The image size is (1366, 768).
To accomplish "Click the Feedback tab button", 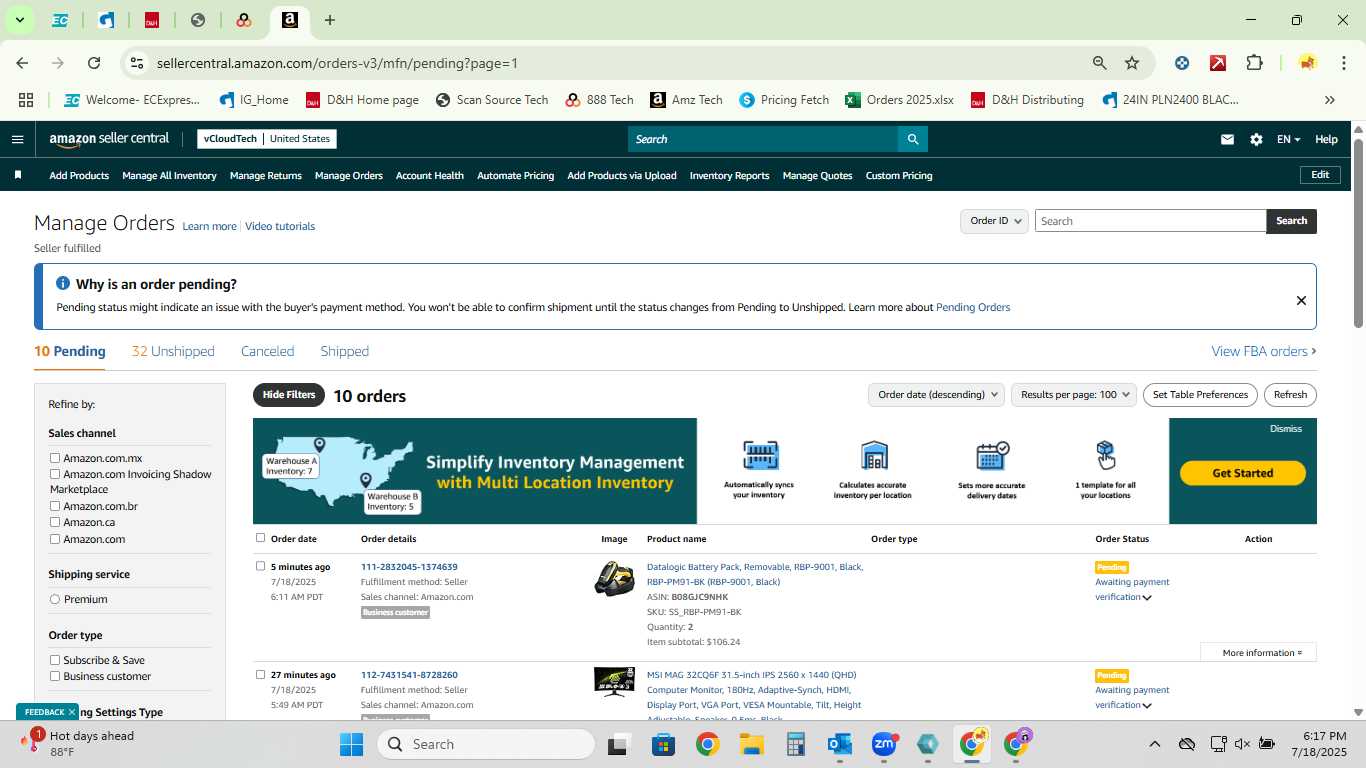I will (44, 712).
